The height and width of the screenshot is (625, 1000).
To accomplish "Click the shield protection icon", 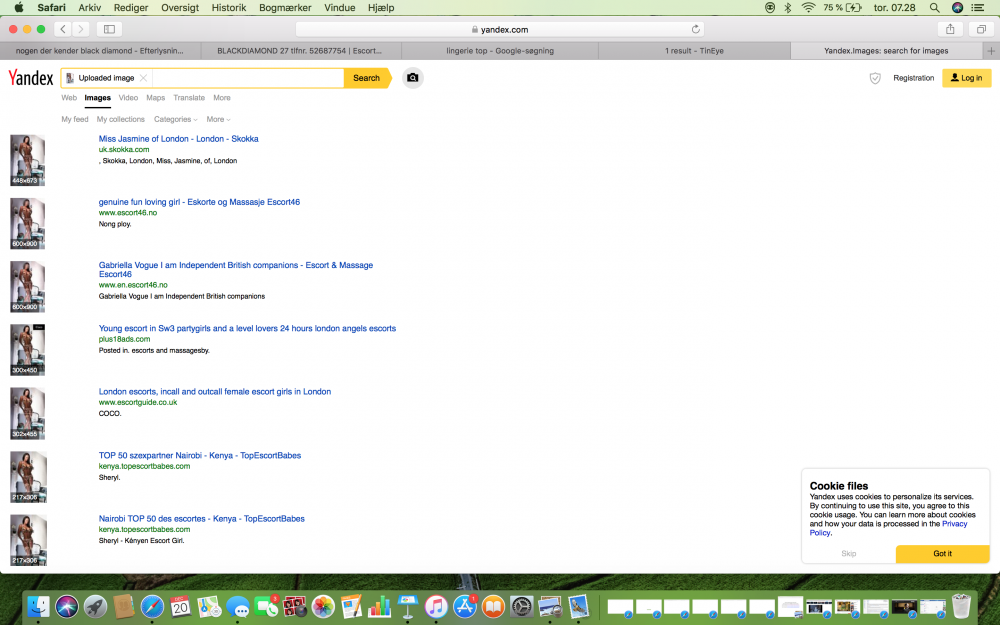I will pyautogui.click(x=875, y=78).
